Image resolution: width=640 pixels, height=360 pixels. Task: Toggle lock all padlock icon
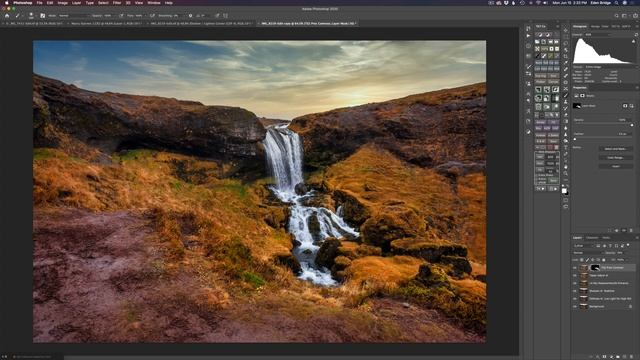[x=604, y=260]
